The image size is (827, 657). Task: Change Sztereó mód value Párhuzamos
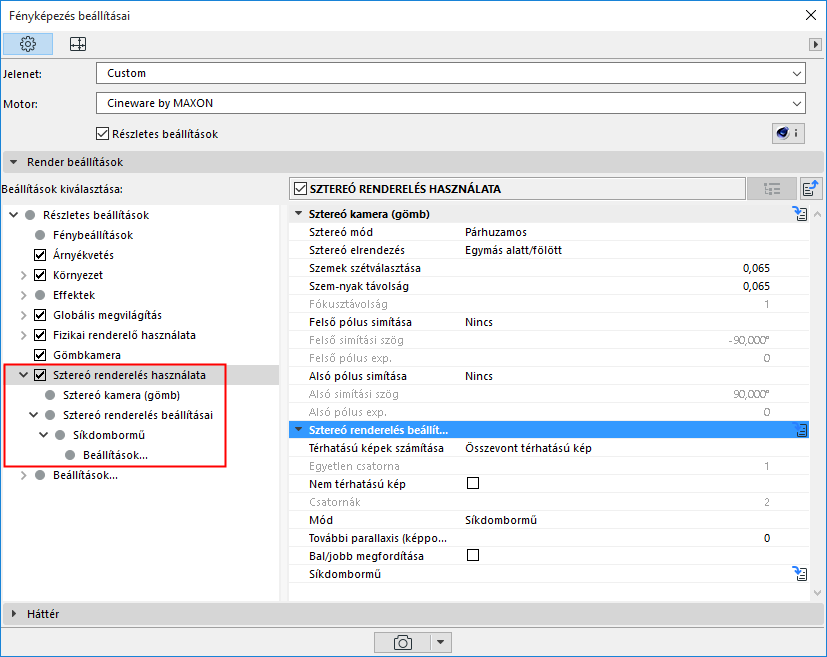click(x=496, y=232)
